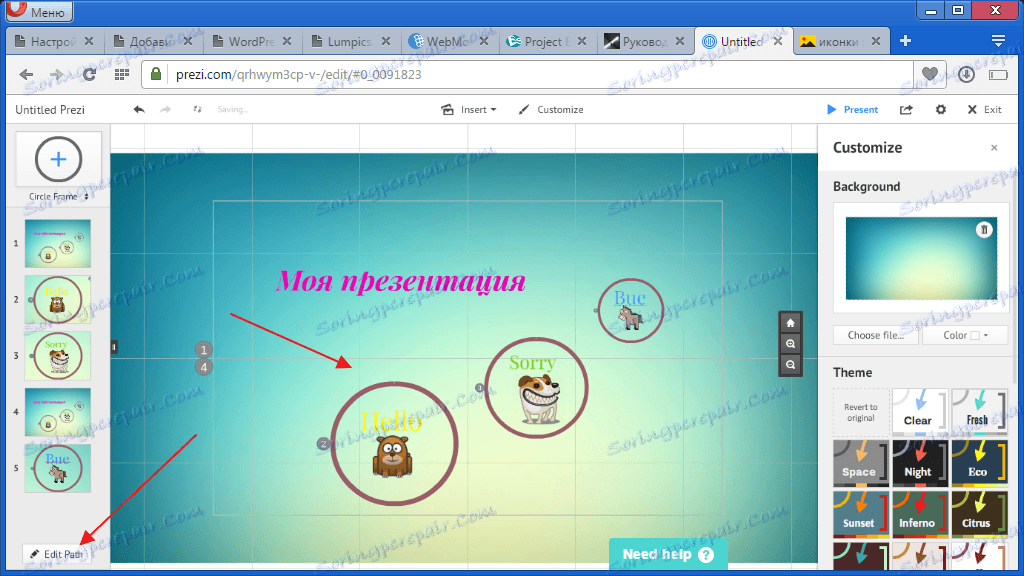Apply the Fresh theme
1024x576 pixels.
pos(979,412)
